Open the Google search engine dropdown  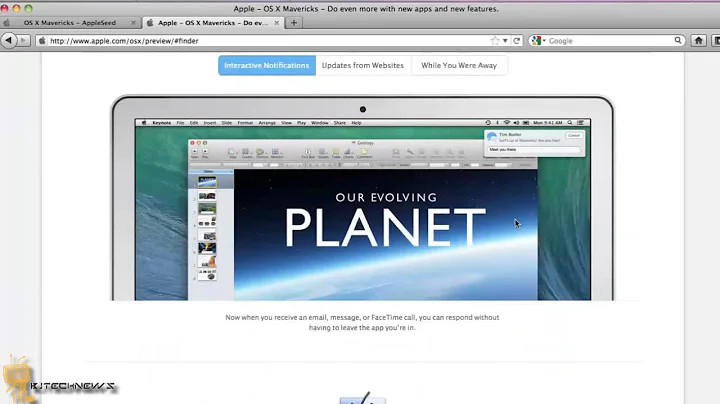(x=539, y=41)
